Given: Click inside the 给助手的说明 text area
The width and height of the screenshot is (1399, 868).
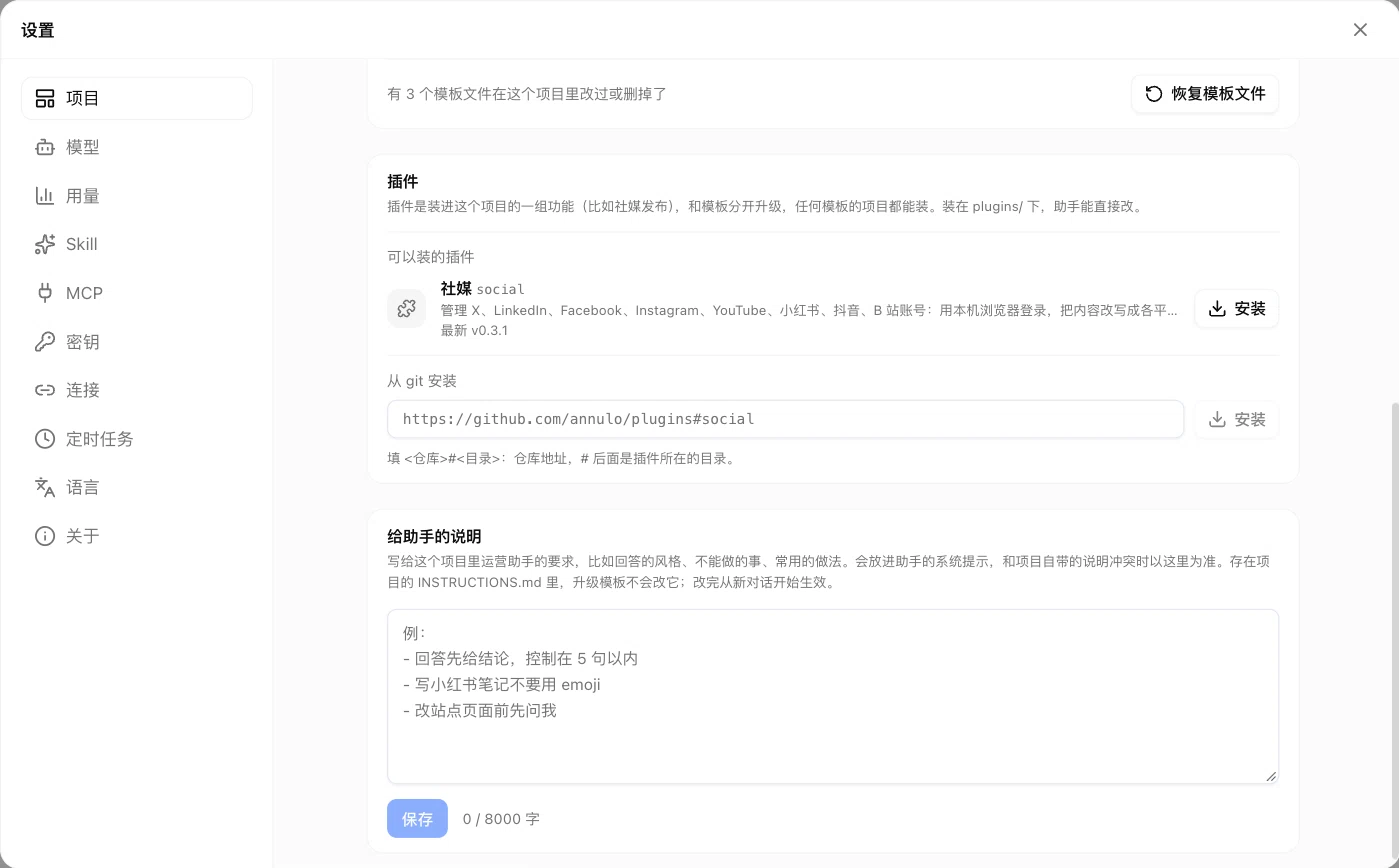Looking at the screenshot, I should 833,696.
